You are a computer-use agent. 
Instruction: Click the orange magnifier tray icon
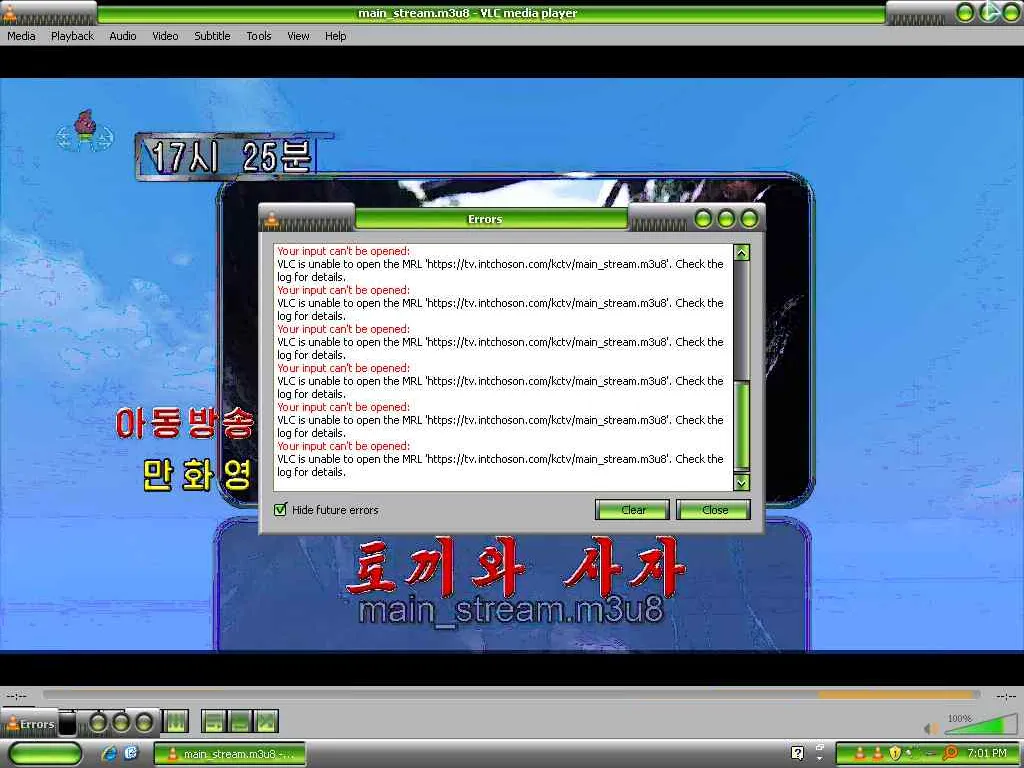950,753
